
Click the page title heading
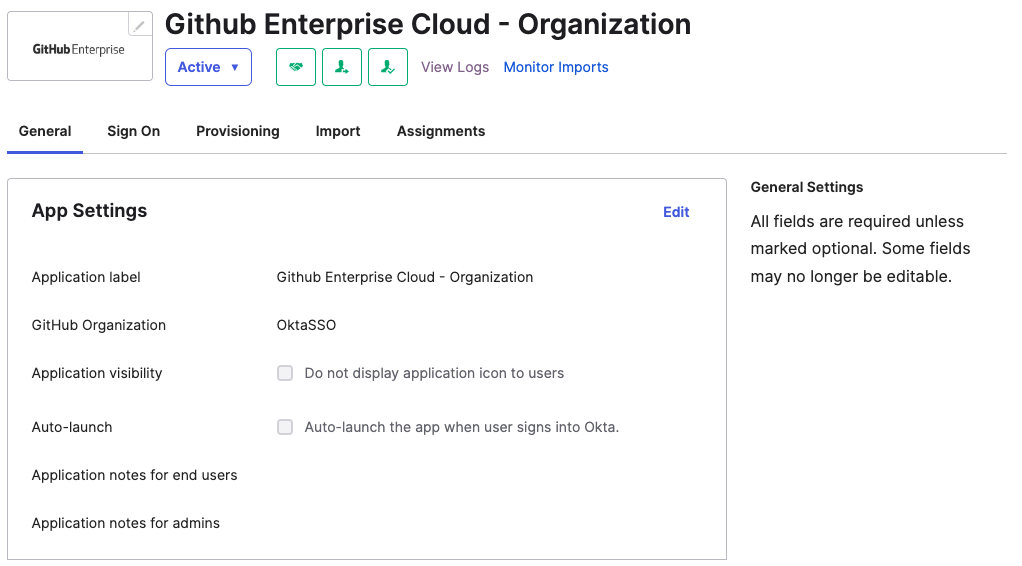click(x=428, y=24)
